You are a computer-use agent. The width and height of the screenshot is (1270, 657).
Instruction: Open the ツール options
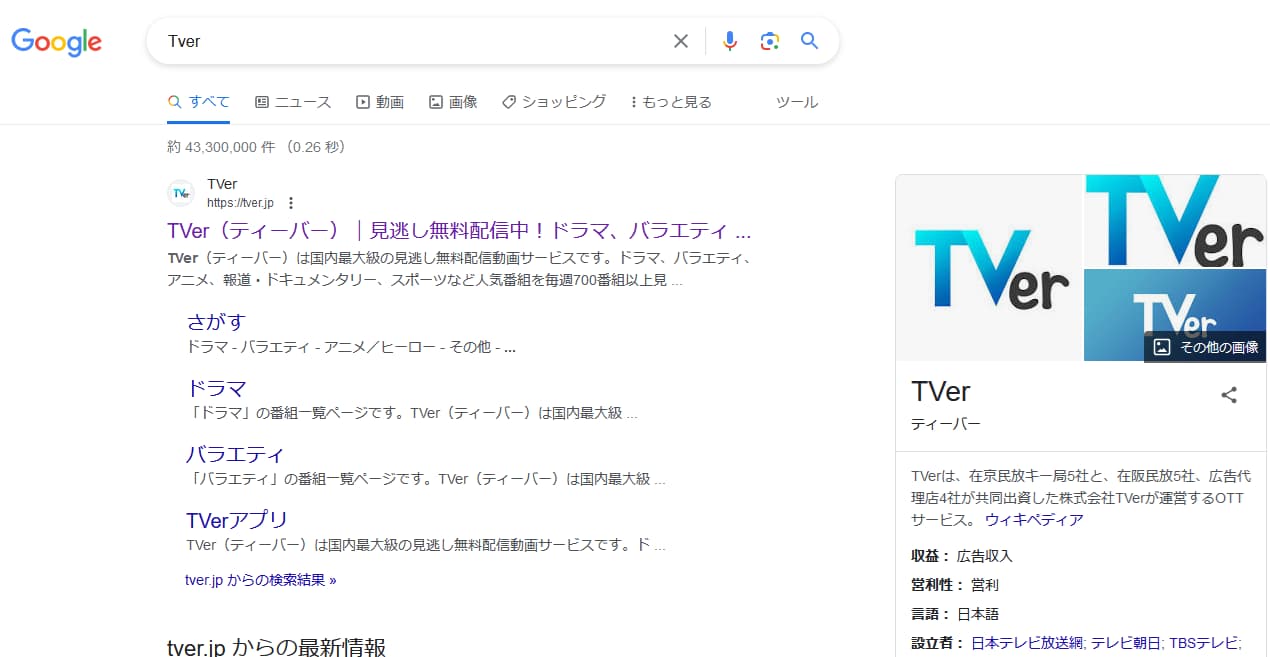tap(796, 101)
